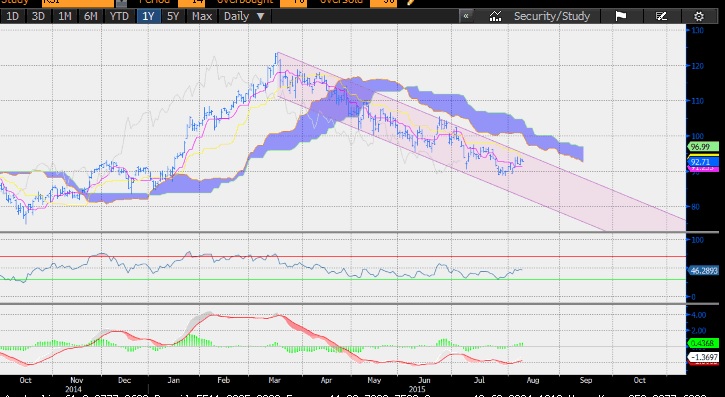The image size is (725, 397).
Task: Select the 3D time range
Action: click(38, 16)
